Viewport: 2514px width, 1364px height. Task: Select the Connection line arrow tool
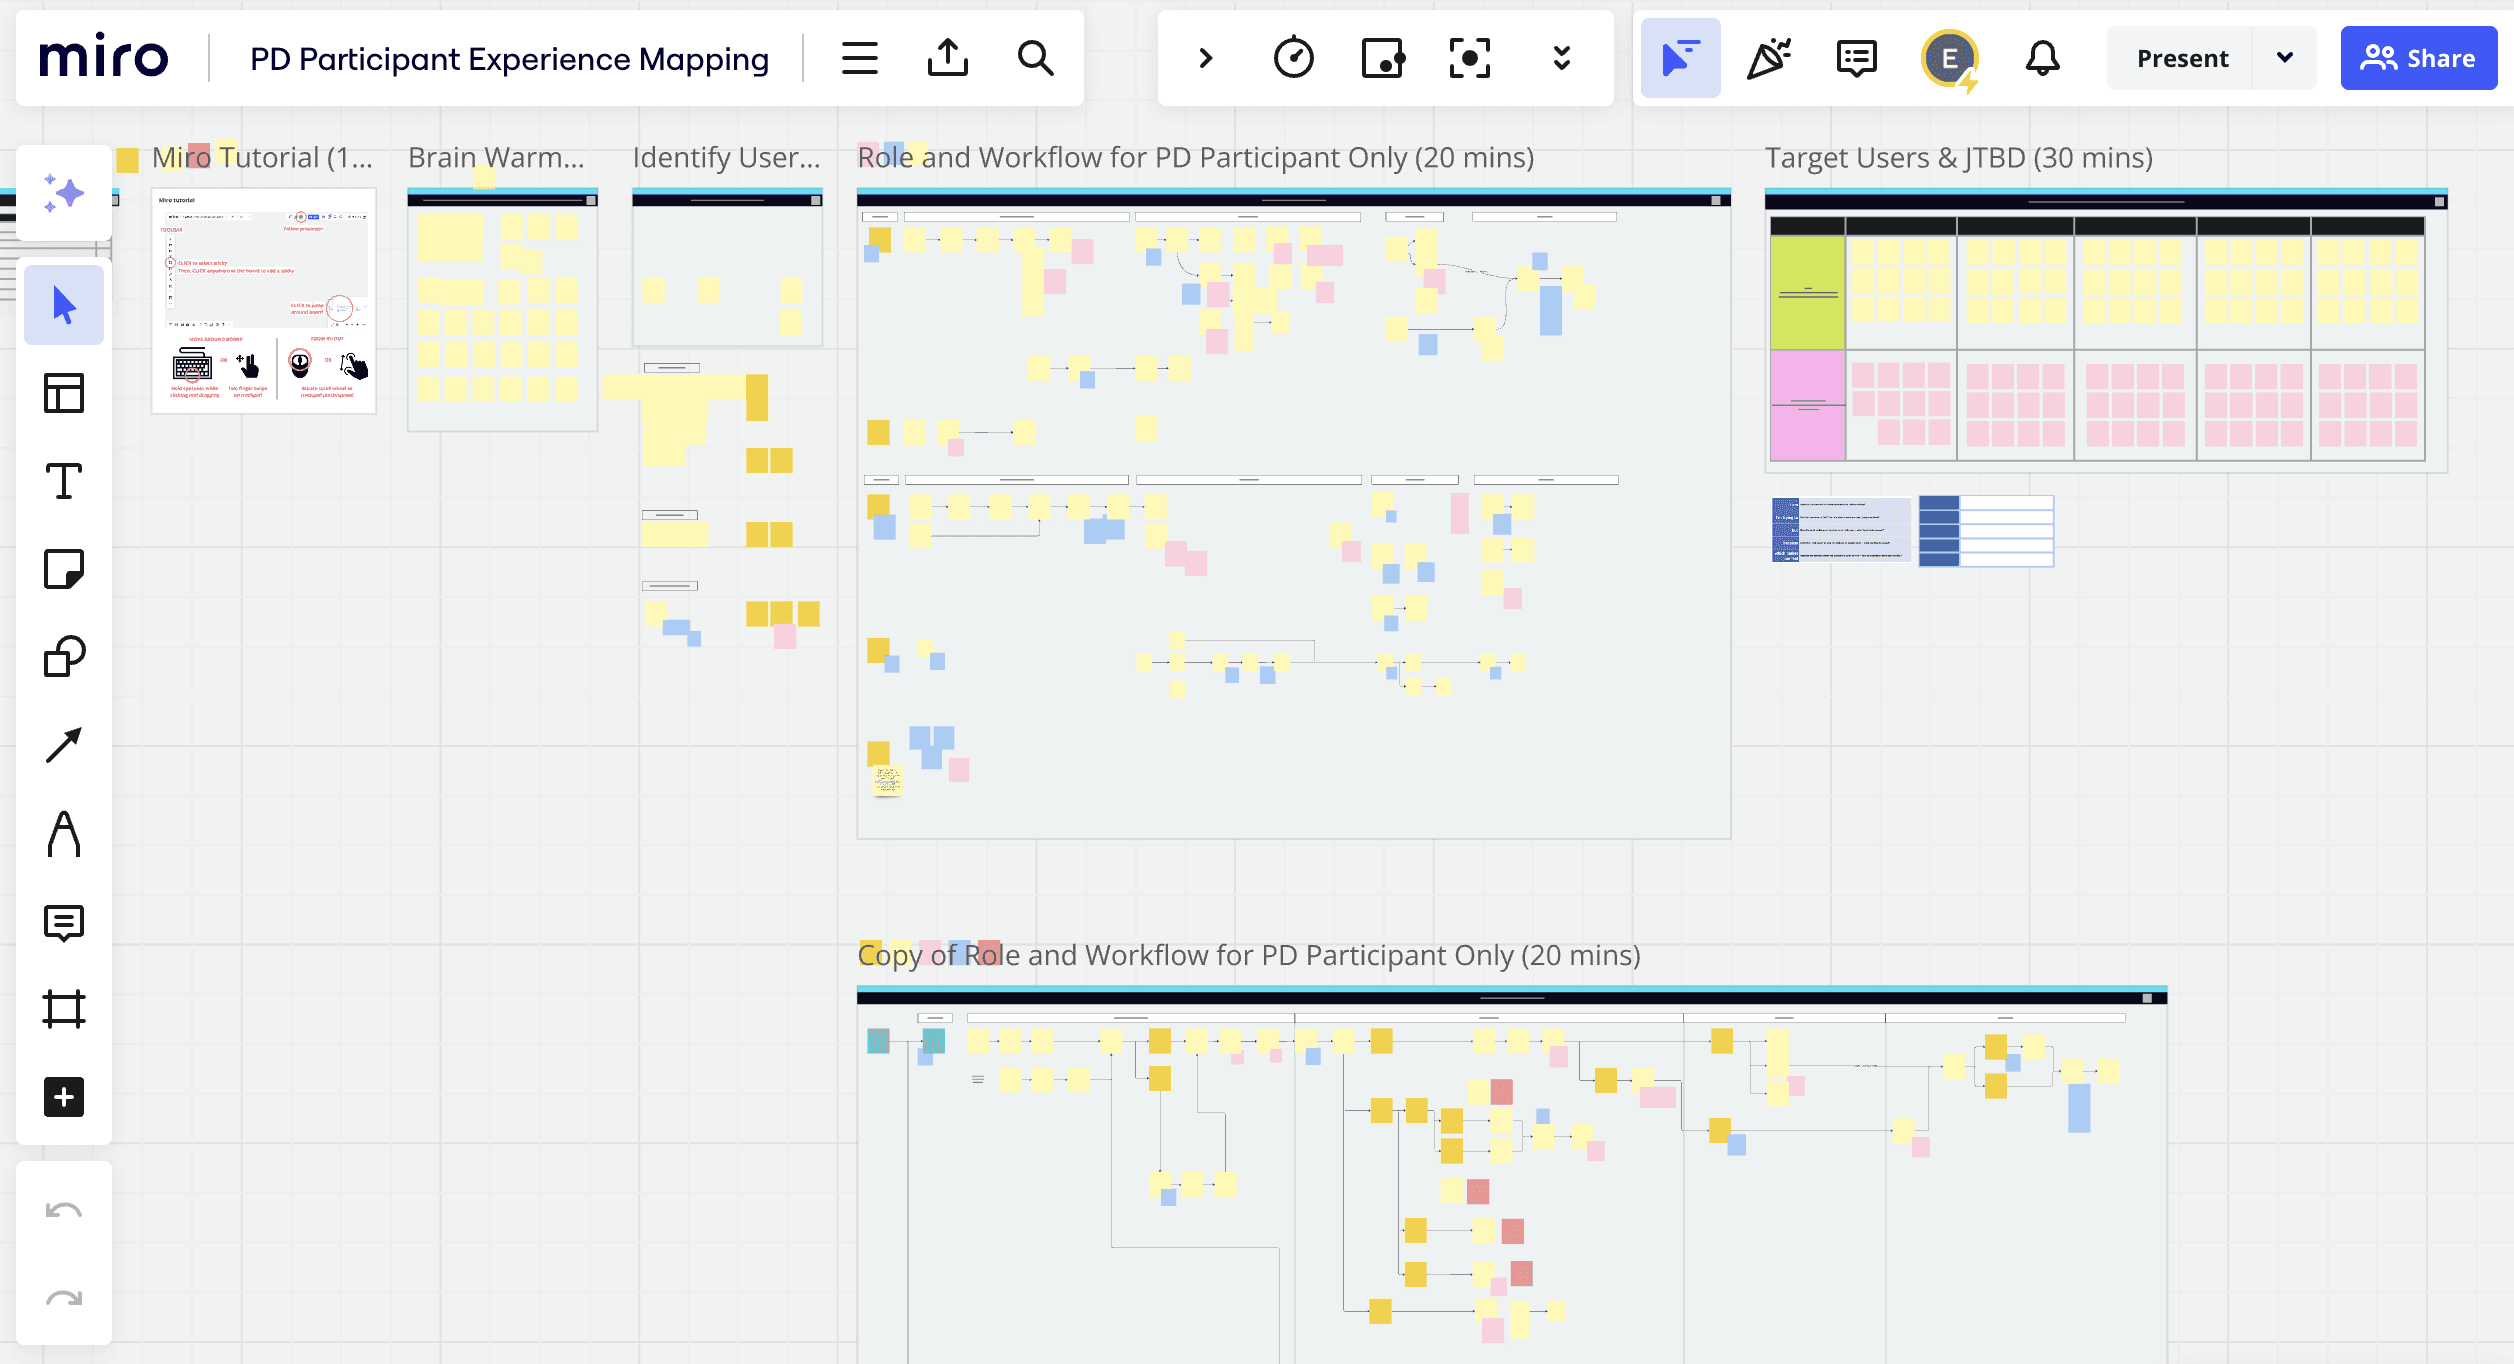coord(64,745)
